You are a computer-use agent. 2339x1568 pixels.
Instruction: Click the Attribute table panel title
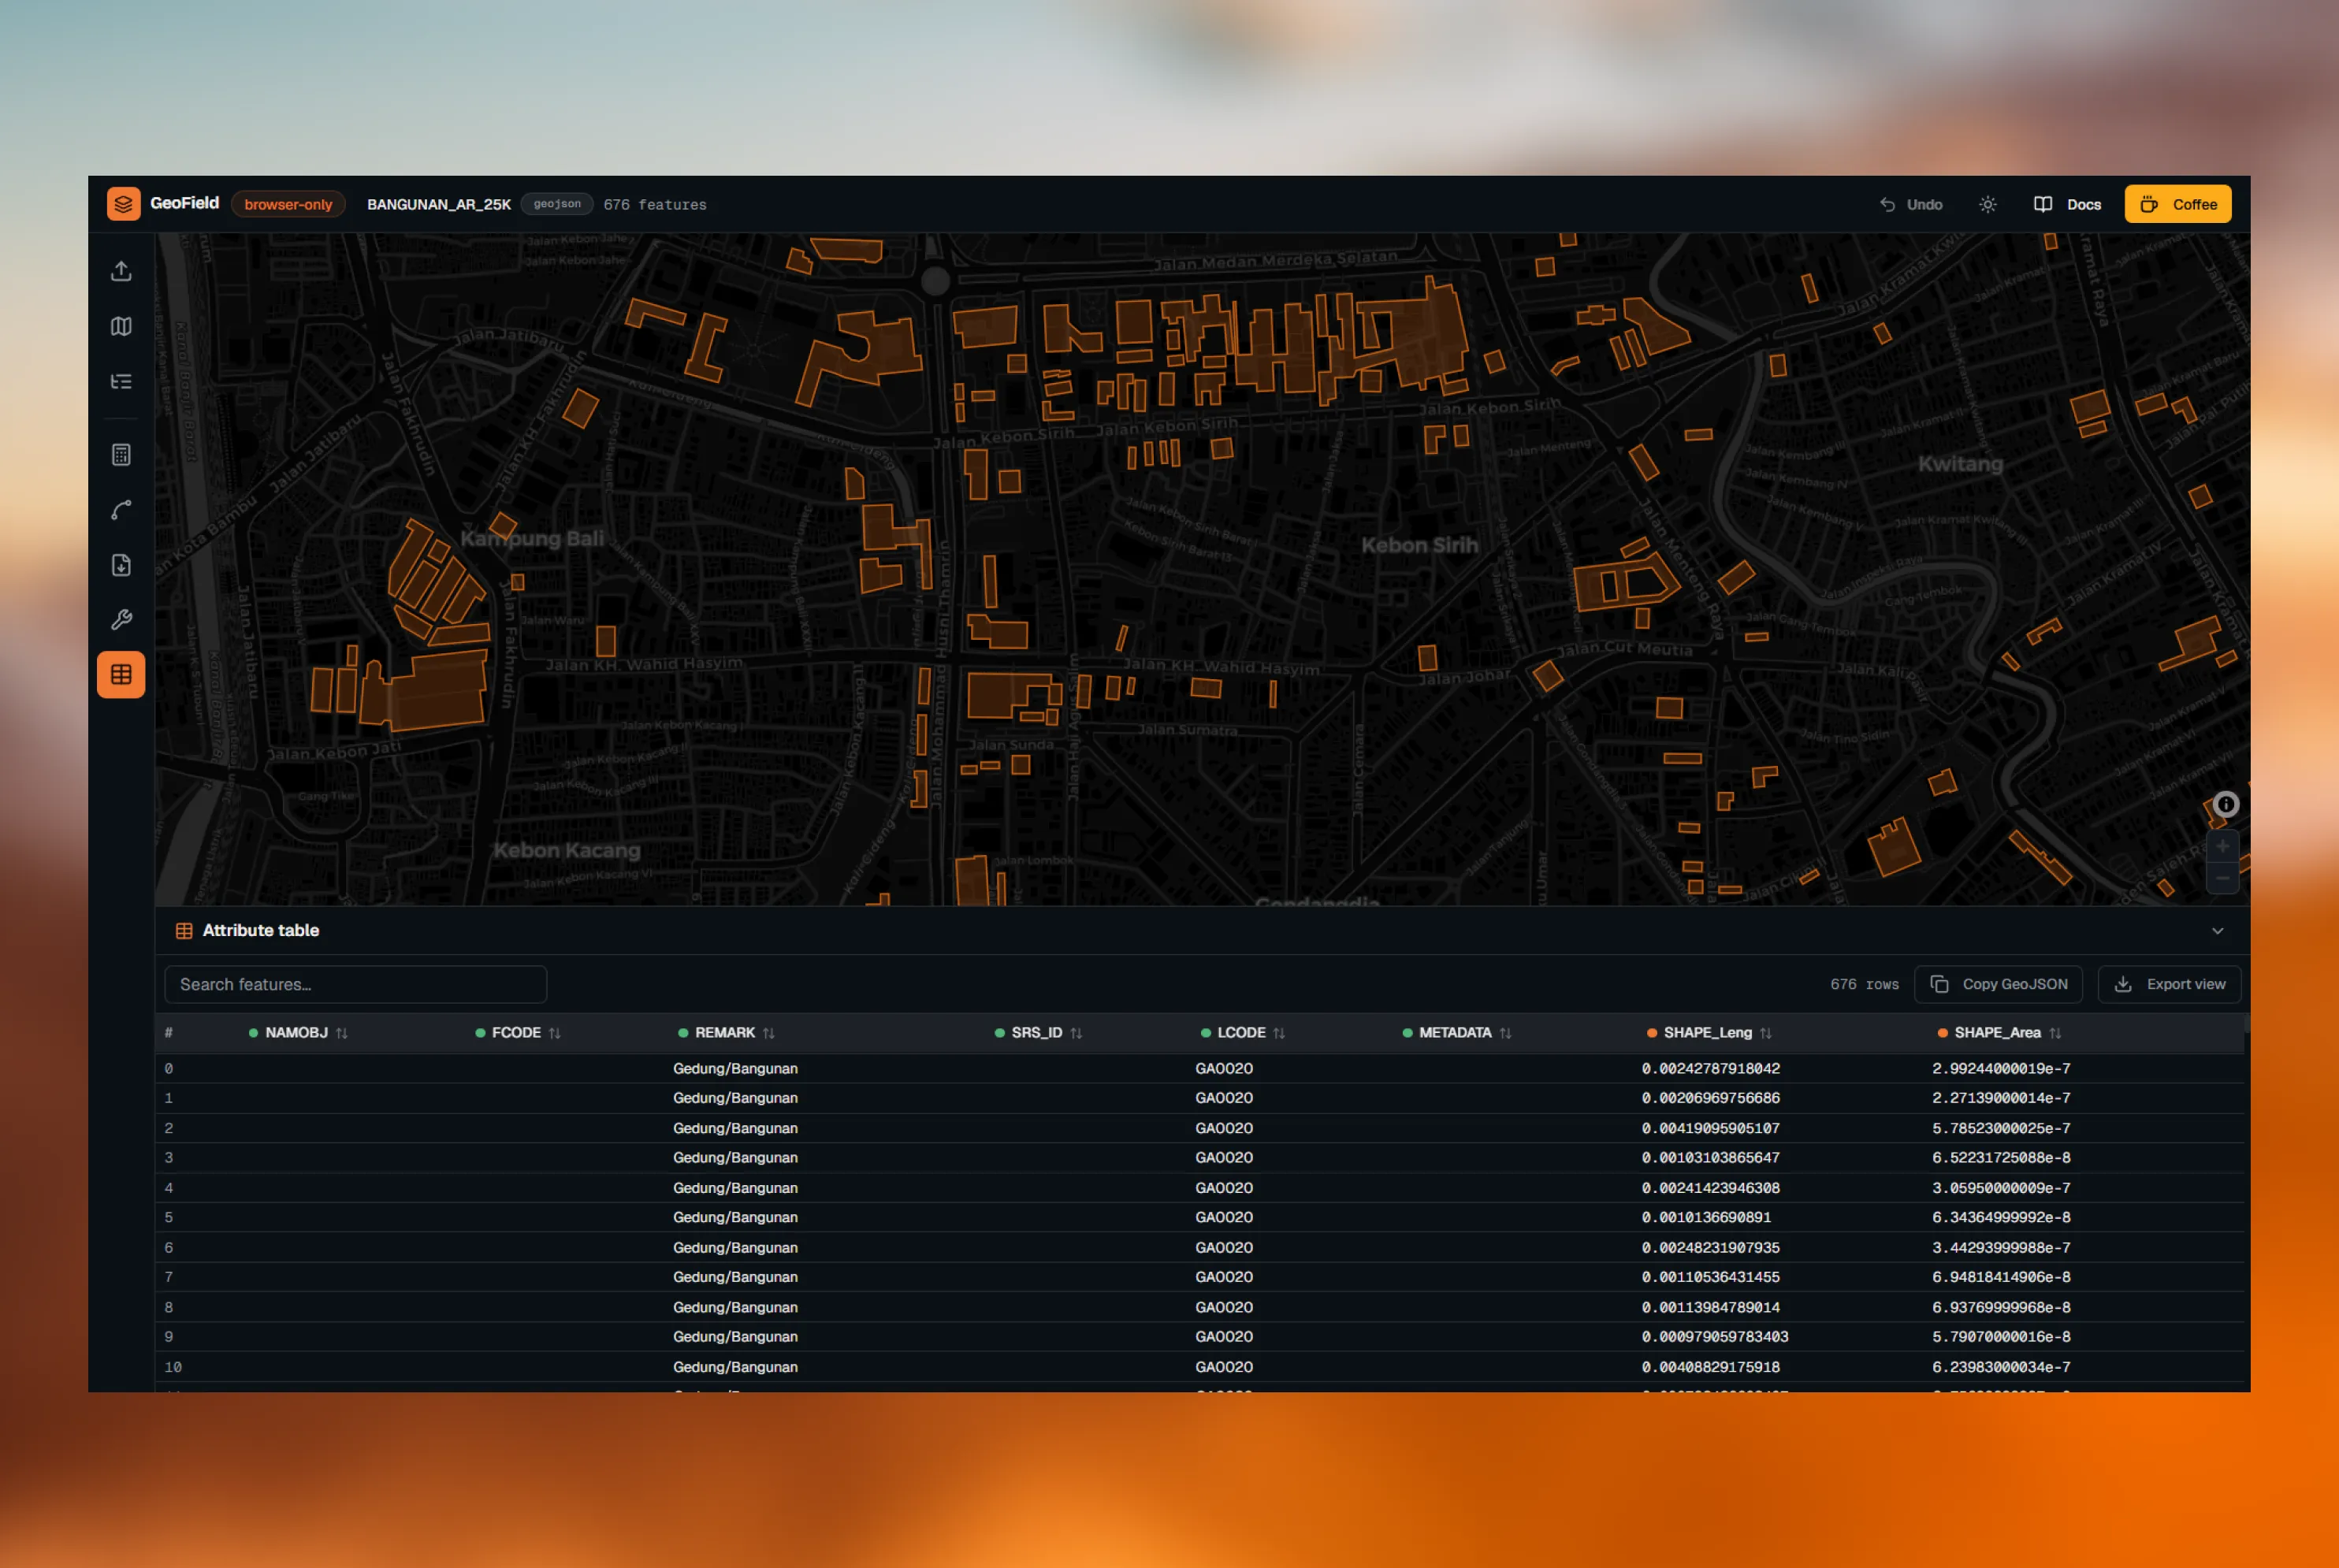260,931
